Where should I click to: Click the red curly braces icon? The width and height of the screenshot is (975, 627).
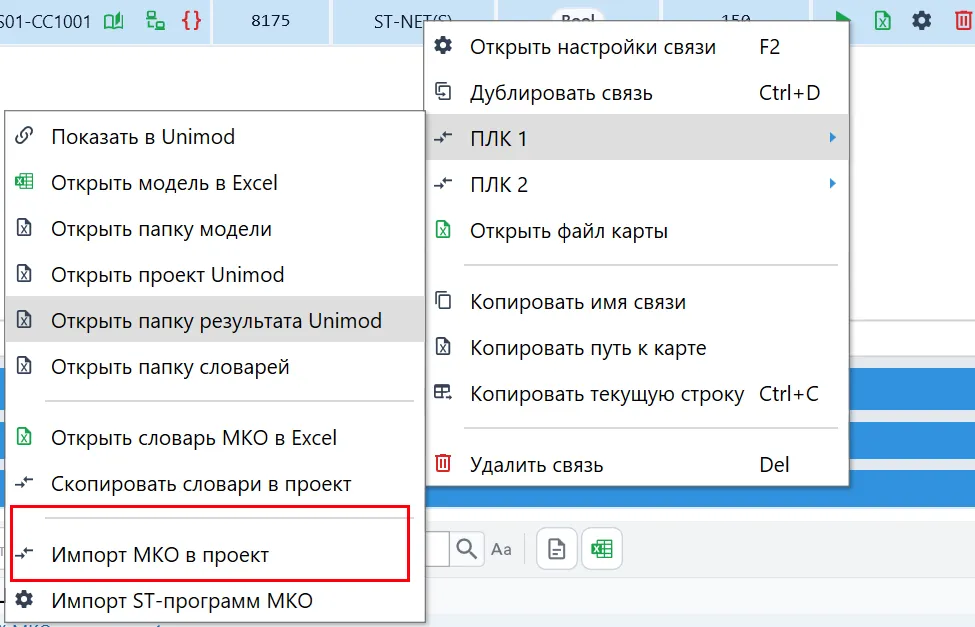pos(192,21)
